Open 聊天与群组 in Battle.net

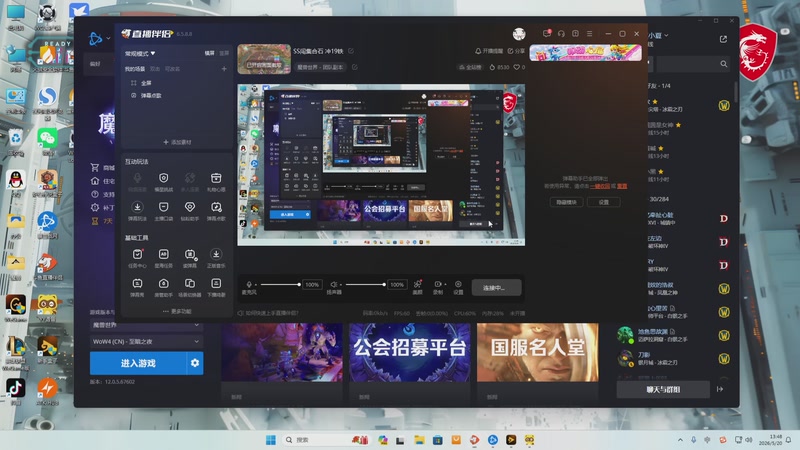663,389
